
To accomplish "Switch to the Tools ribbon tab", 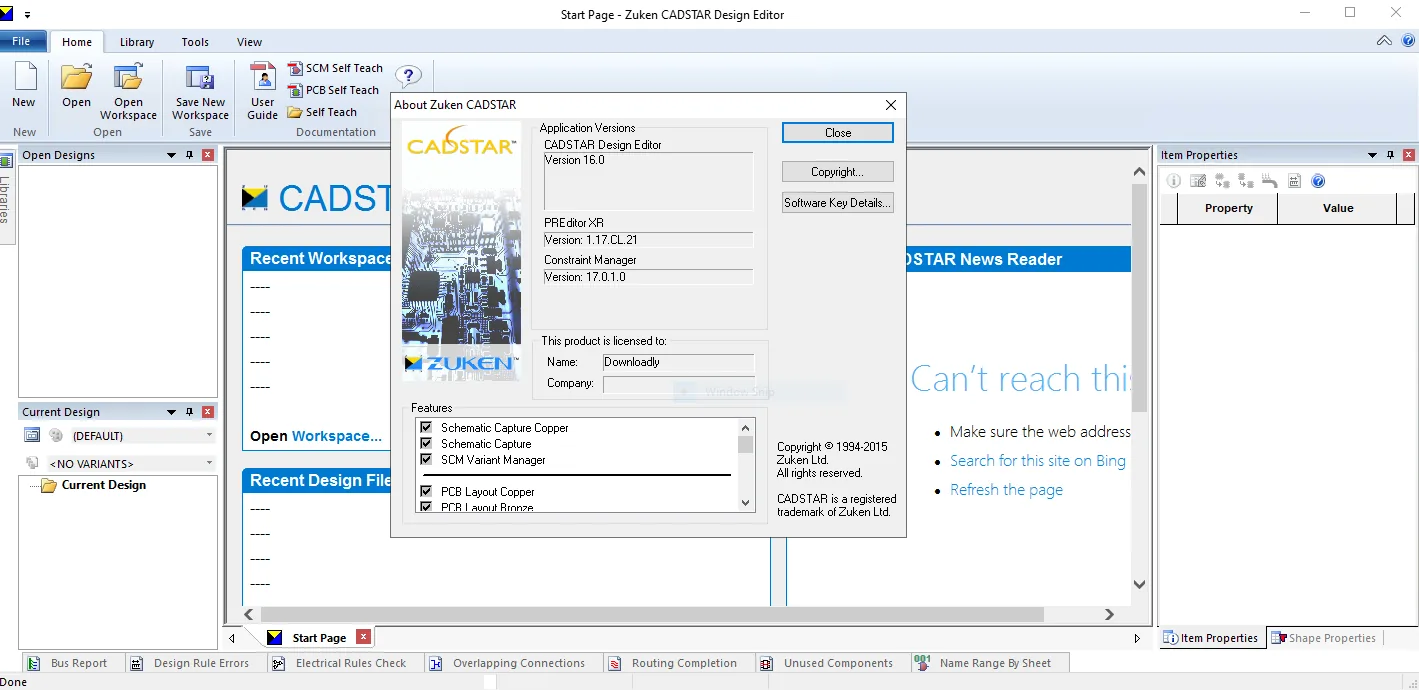I will (x=195, y=42).
